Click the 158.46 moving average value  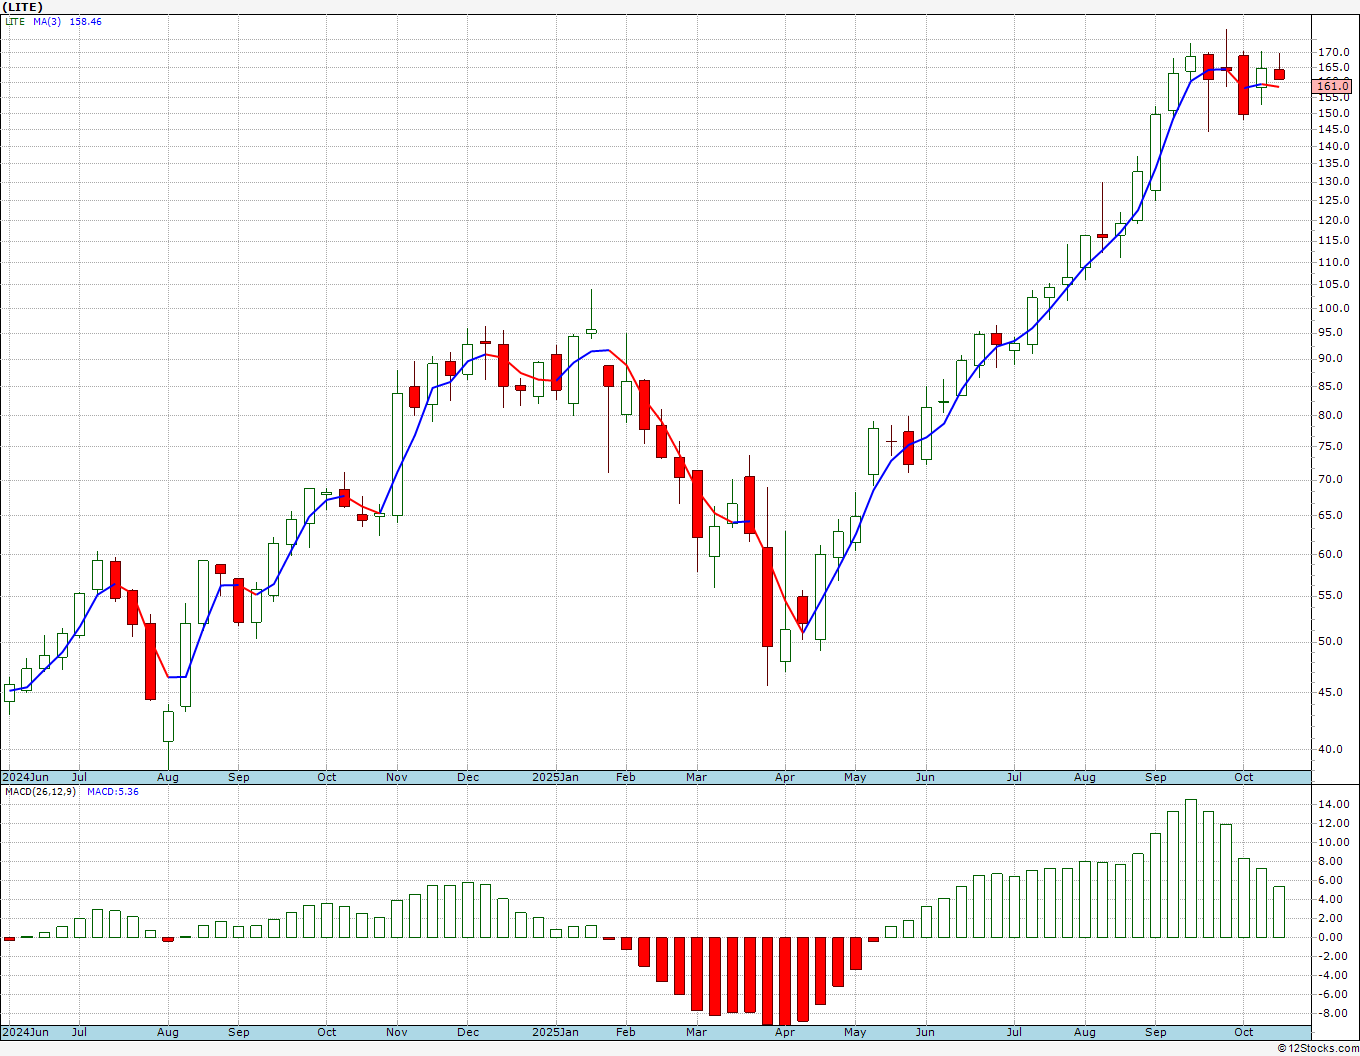pyautogui.click(x=85, y=21)
